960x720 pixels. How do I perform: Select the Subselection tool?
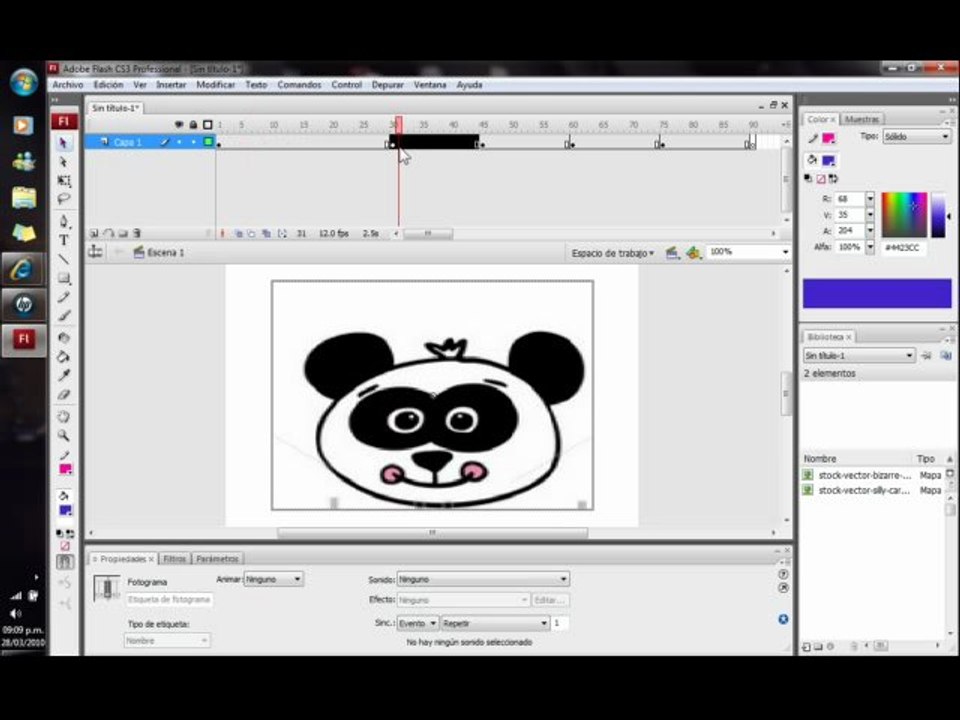(x=63, y=162)
